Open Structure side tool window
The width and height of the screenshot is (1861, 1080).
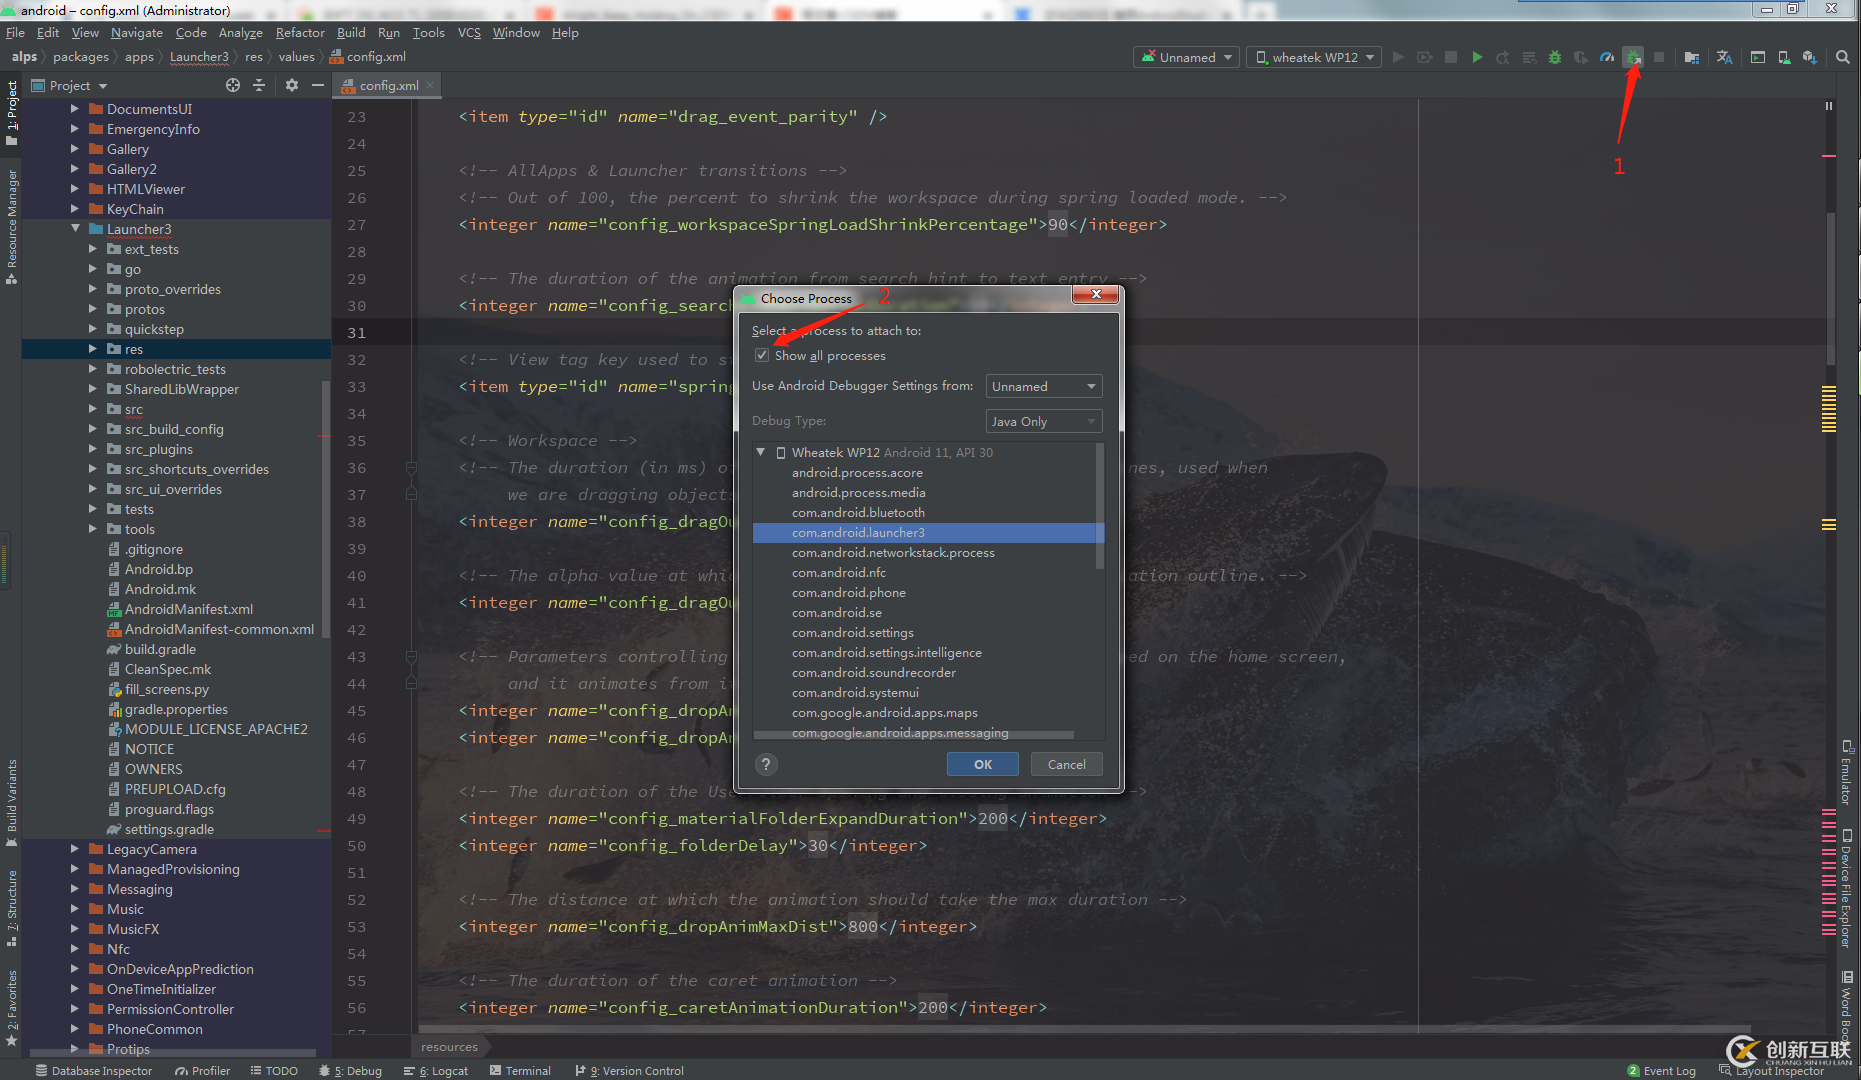point(11,907)
